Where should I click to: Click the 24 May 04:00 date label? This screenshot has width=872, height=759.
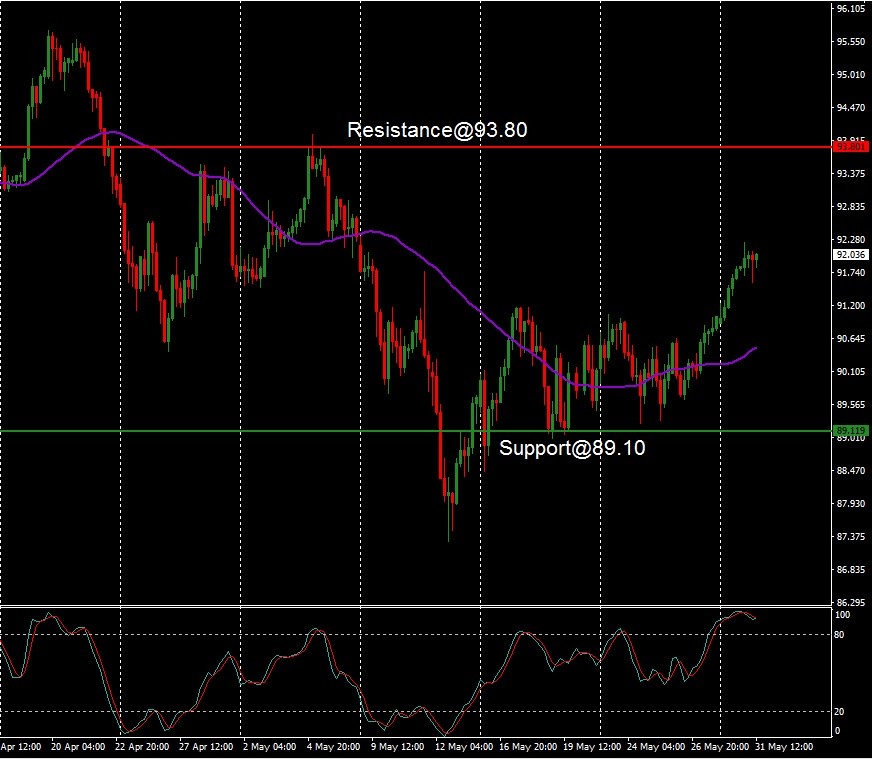[656, 747]
